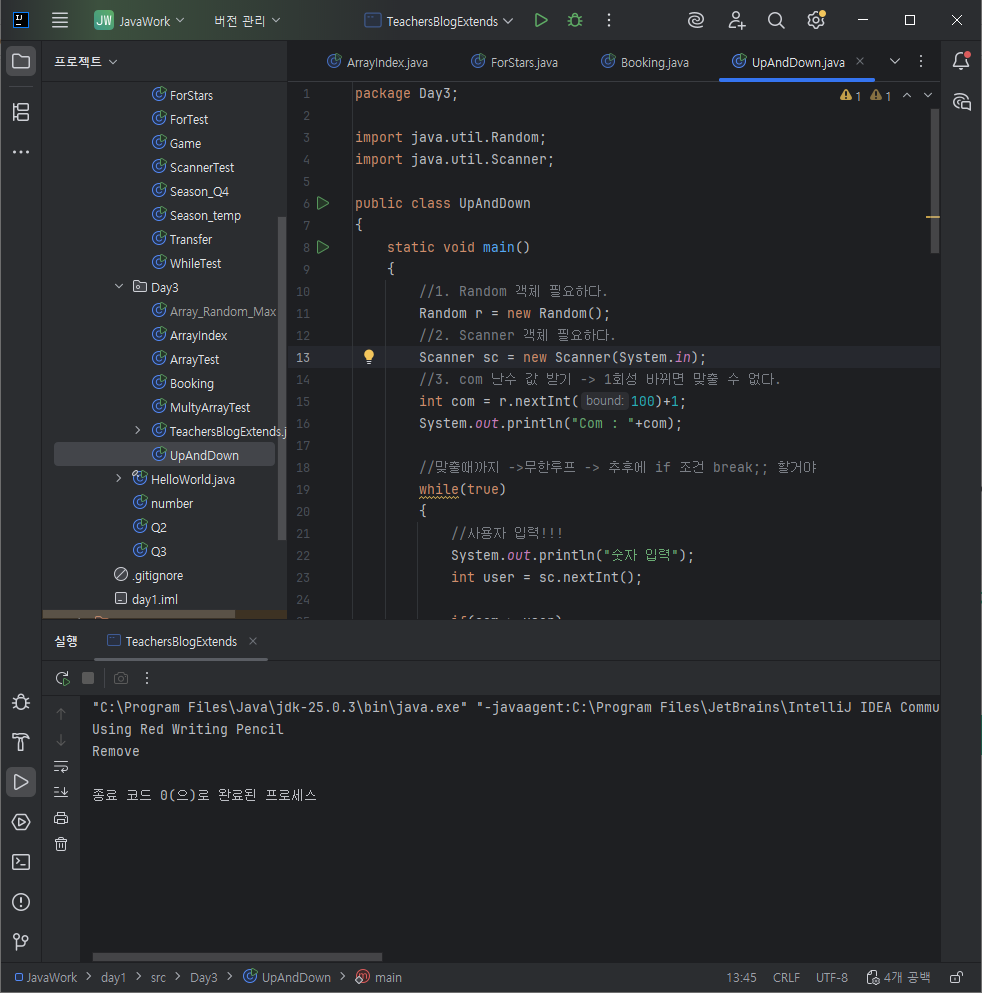Switch to the ArrayIndex.java tab
The height and width of the screenshot is (993, 982).
377,62
